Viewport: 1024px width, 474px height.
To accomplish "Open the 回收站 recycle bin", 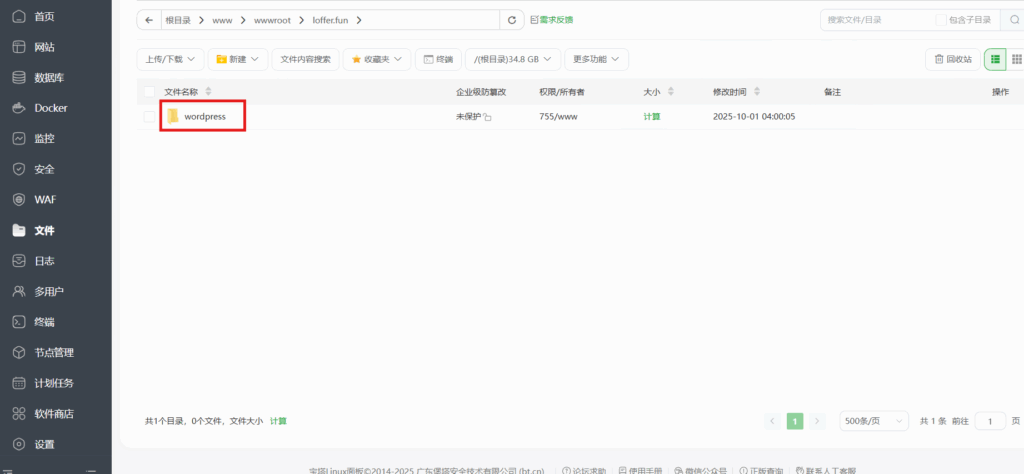I will tap(953, 59).
